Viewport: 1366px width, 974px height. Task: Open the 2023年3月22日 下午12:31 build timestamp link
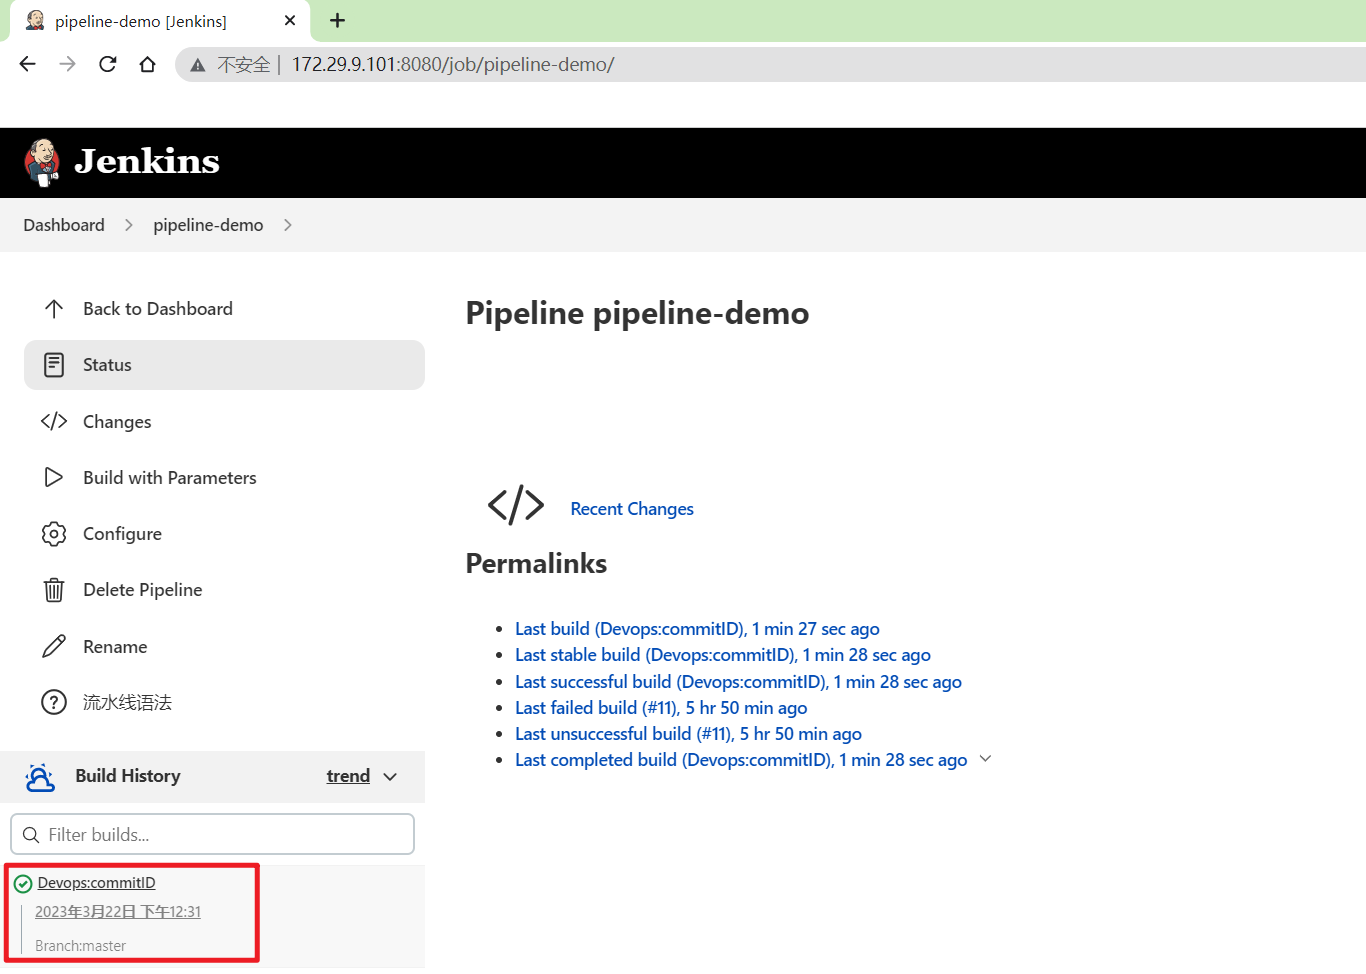[x=118, y=912]
